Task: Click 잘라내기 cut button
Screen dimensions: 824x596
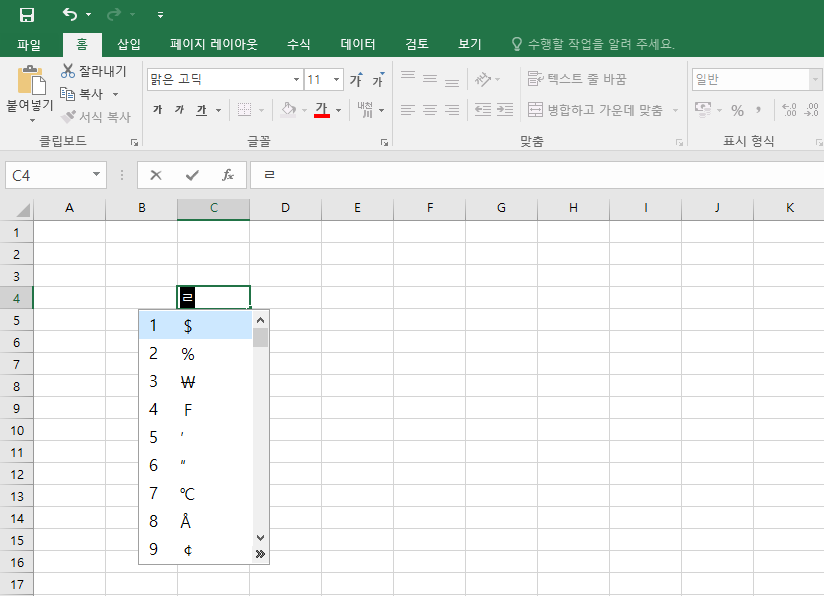Action: pyautogui.click(x=95, y=71)
